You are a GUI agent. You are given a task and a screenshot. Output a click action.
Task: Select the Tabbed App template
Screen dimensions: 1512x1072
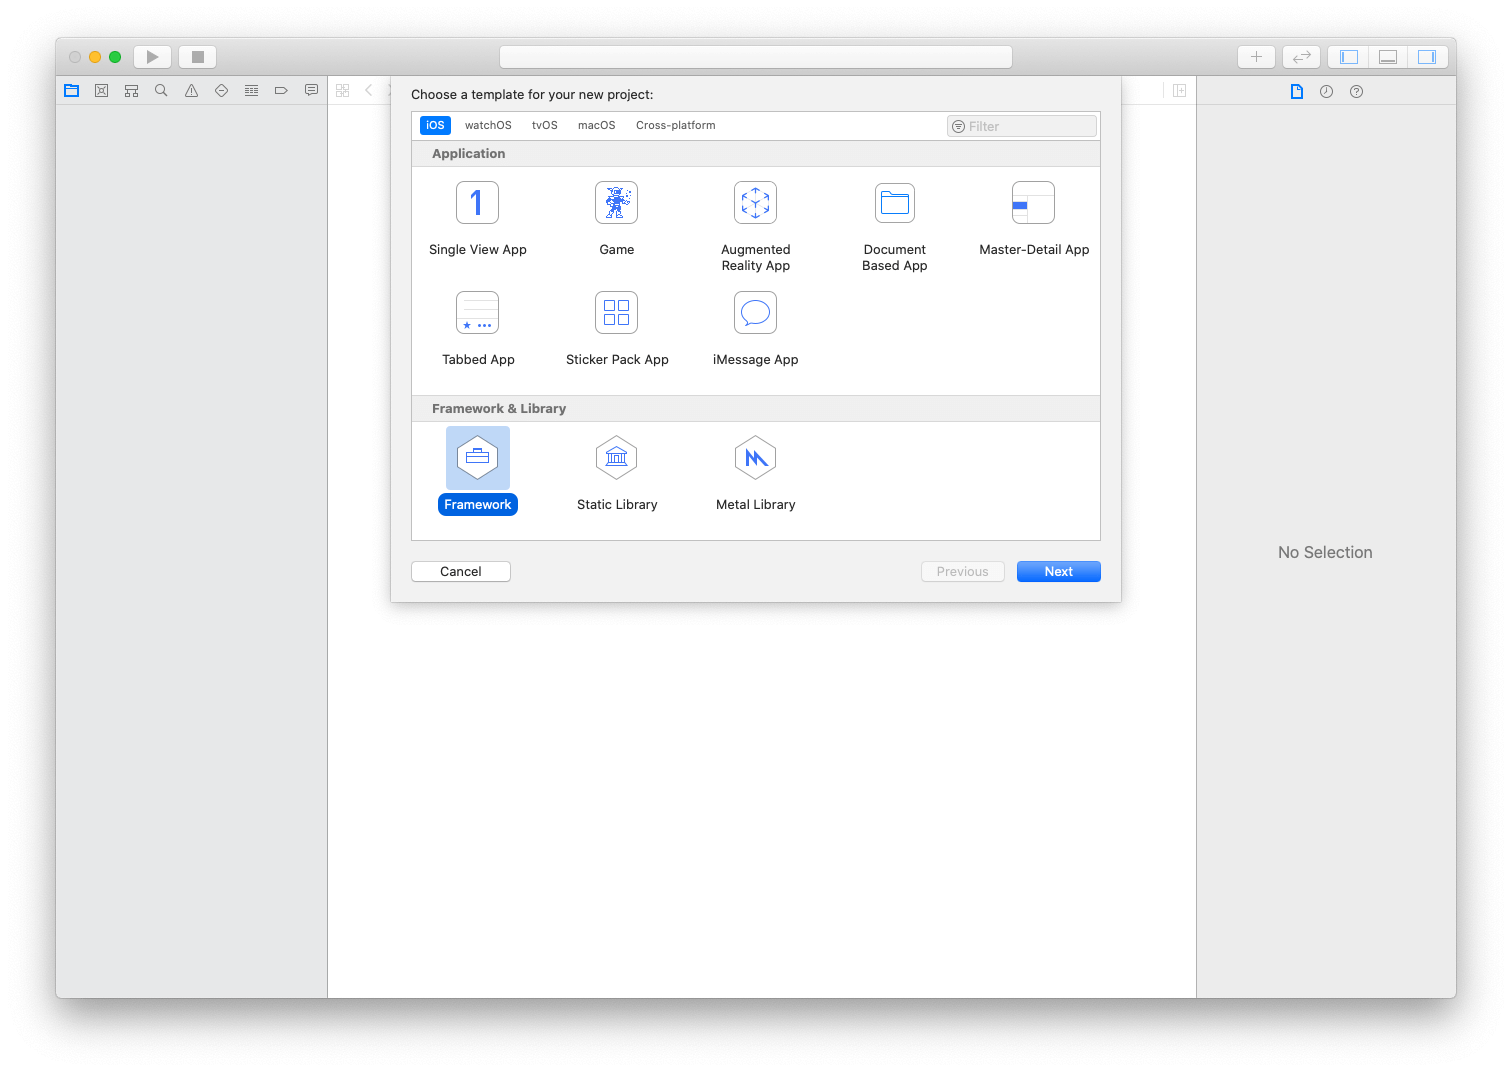(477, 329)
